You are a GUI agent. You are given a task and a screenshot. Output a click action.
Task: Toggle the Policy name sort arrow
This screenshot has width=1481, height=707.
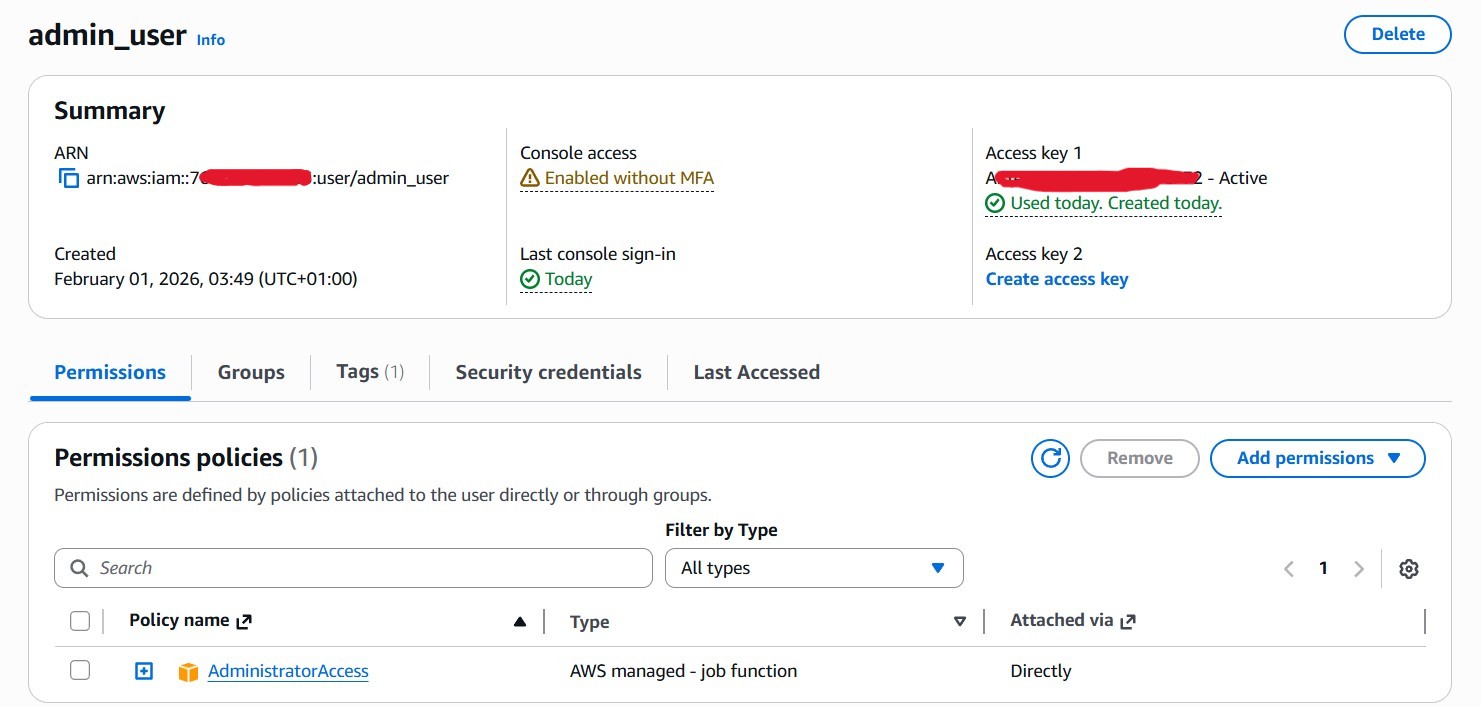tap(520, 620)
